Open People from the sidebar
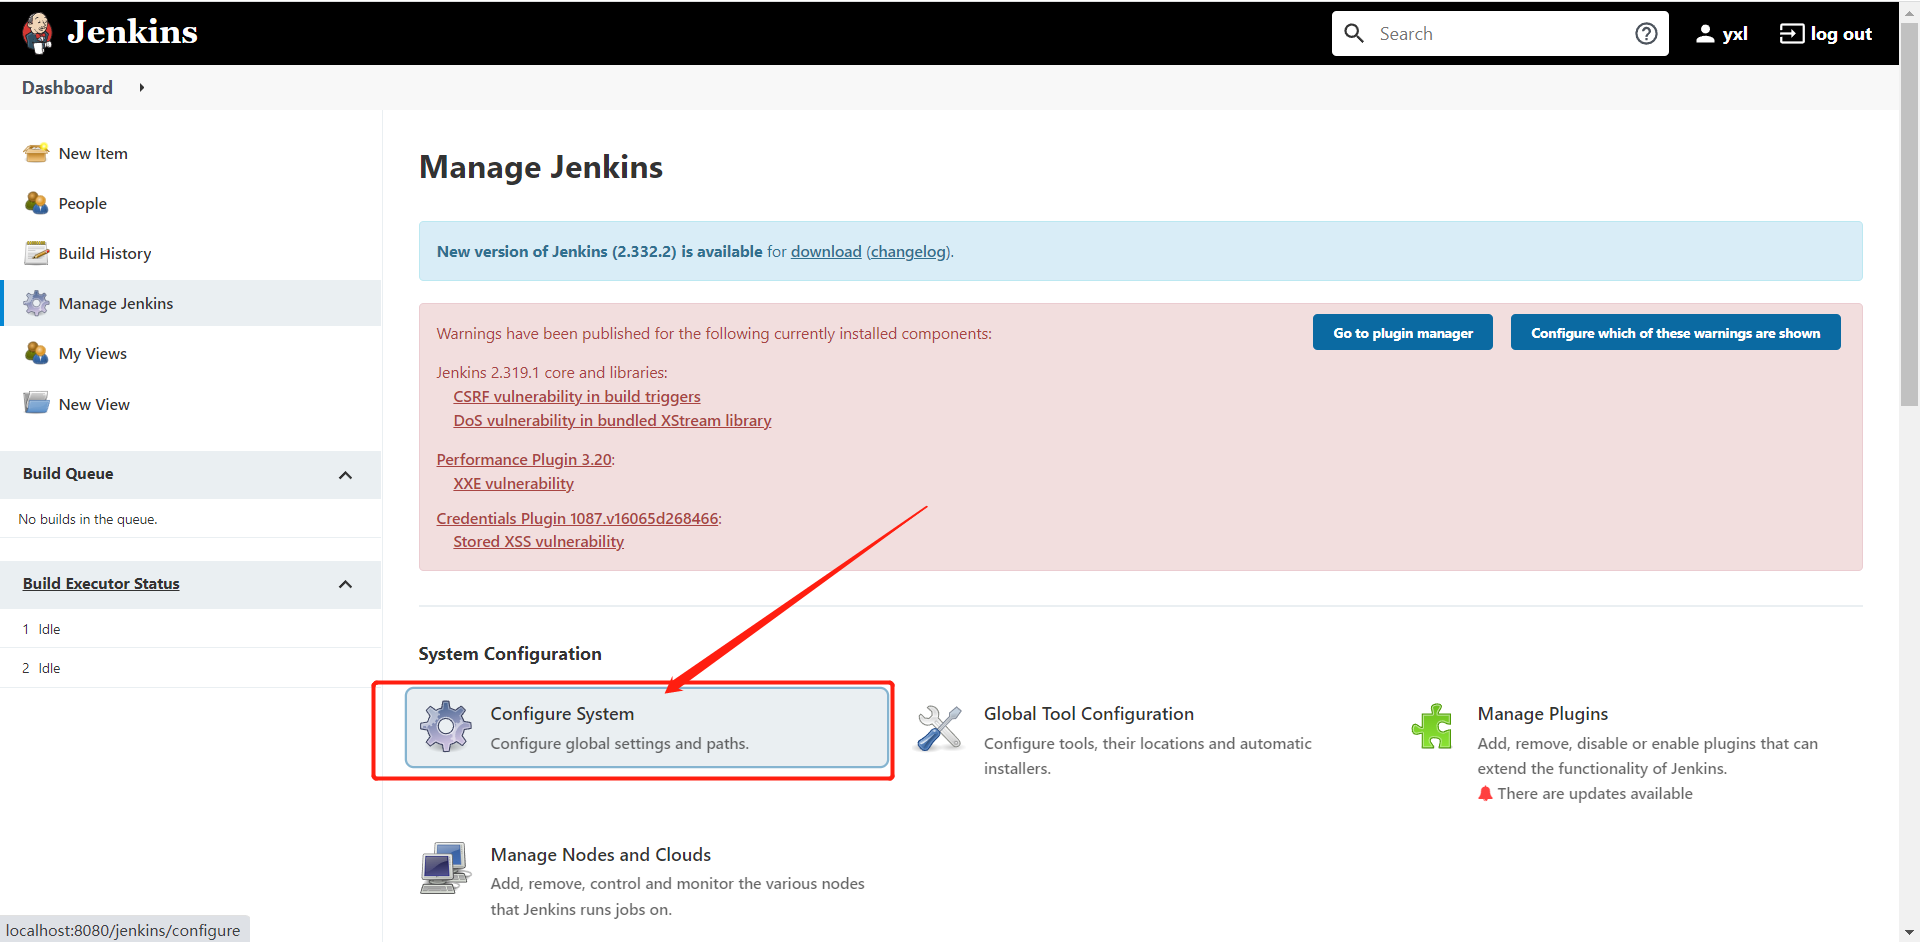Image resolution: width=1920 pixels, height=942 pixels. click(x=82, y=204)
